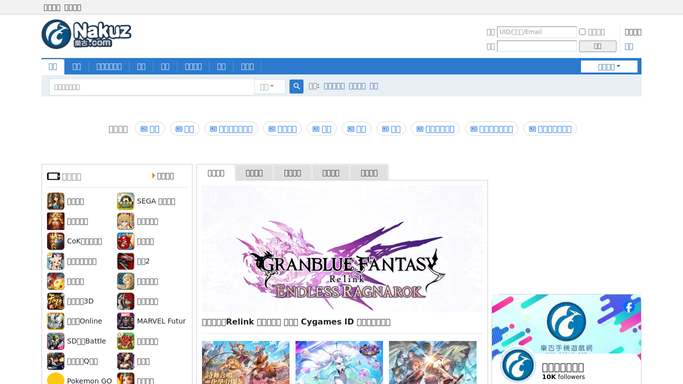Open the icon beside the entry ending in 3D

pos(56,301)
